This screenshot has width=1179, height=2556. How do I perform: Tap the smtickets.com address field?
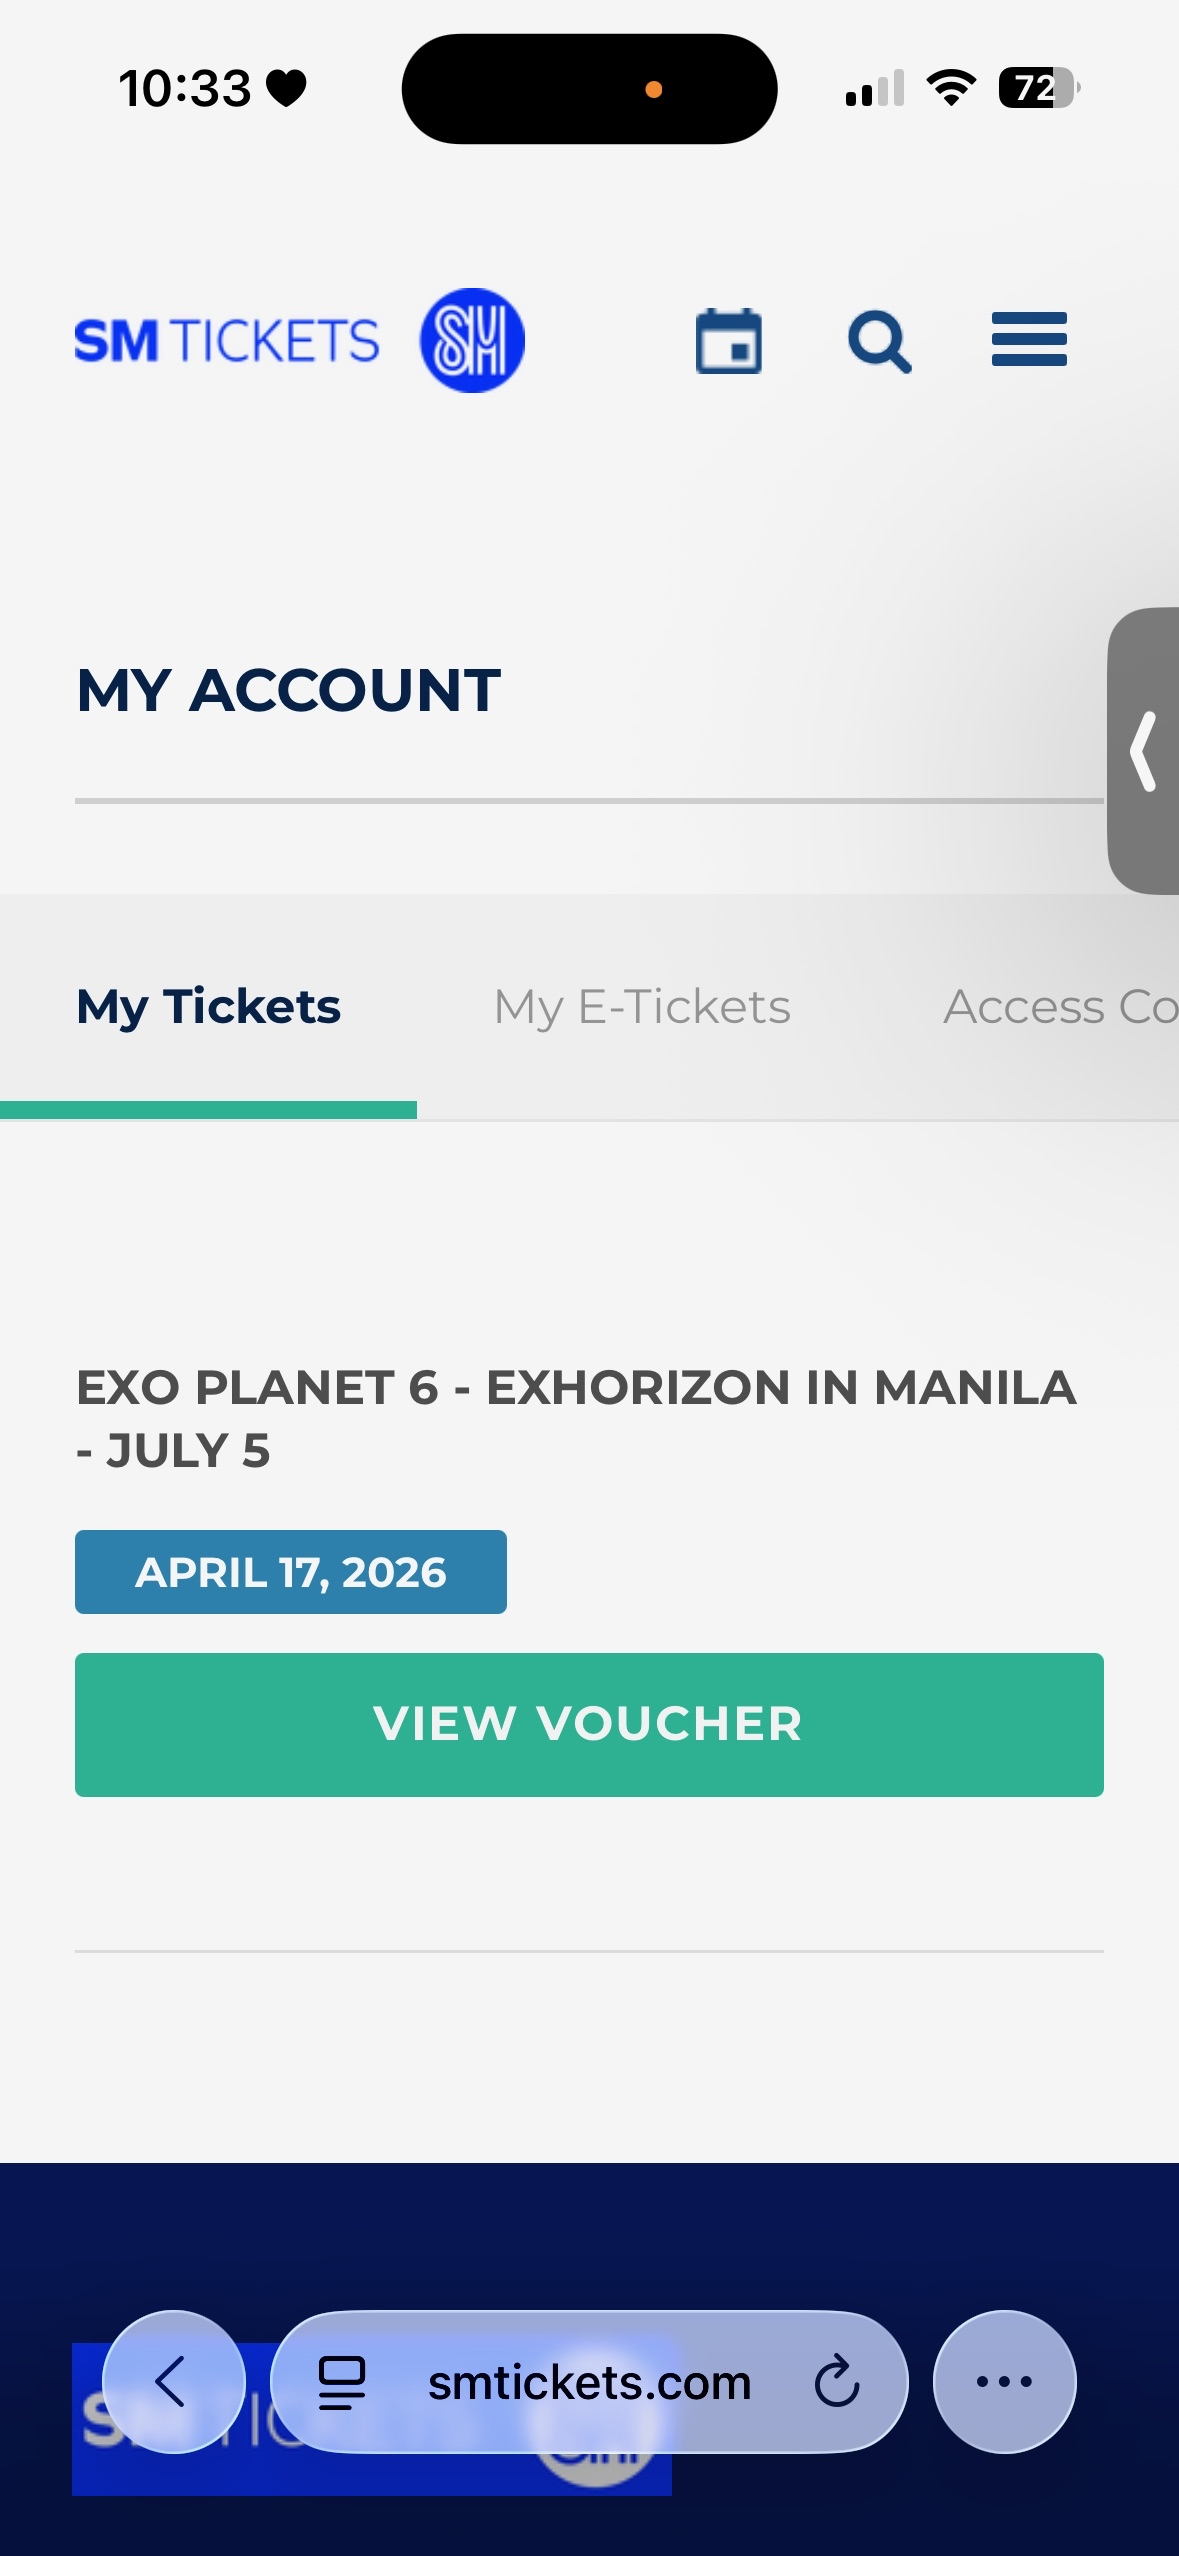coord(589,2383)
